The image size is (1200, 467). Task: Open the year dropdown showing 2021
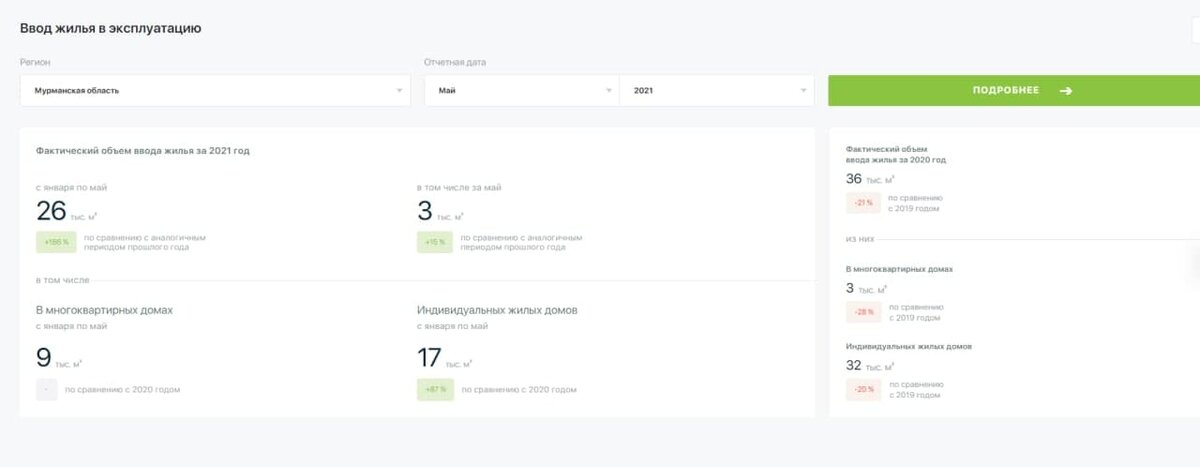[717, 90]
